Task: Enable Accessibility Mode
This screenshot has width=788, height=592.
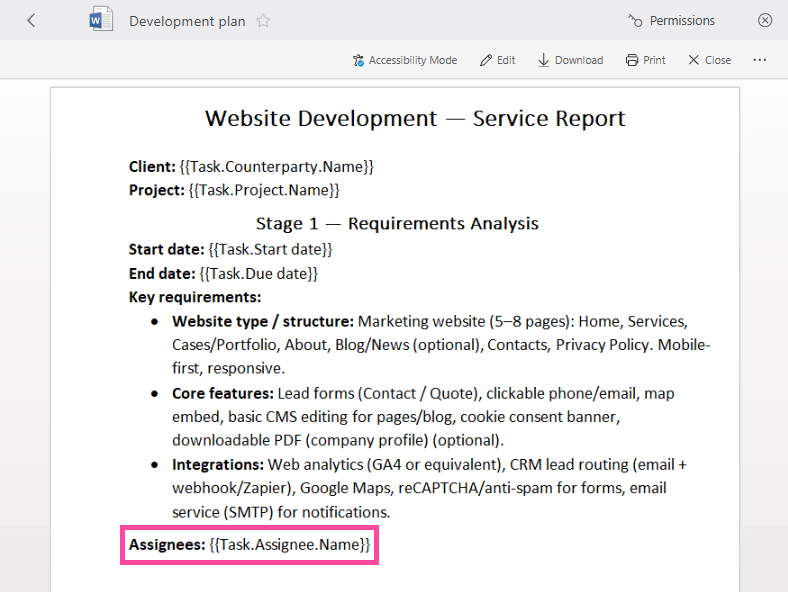Action: tap(404, 60)
